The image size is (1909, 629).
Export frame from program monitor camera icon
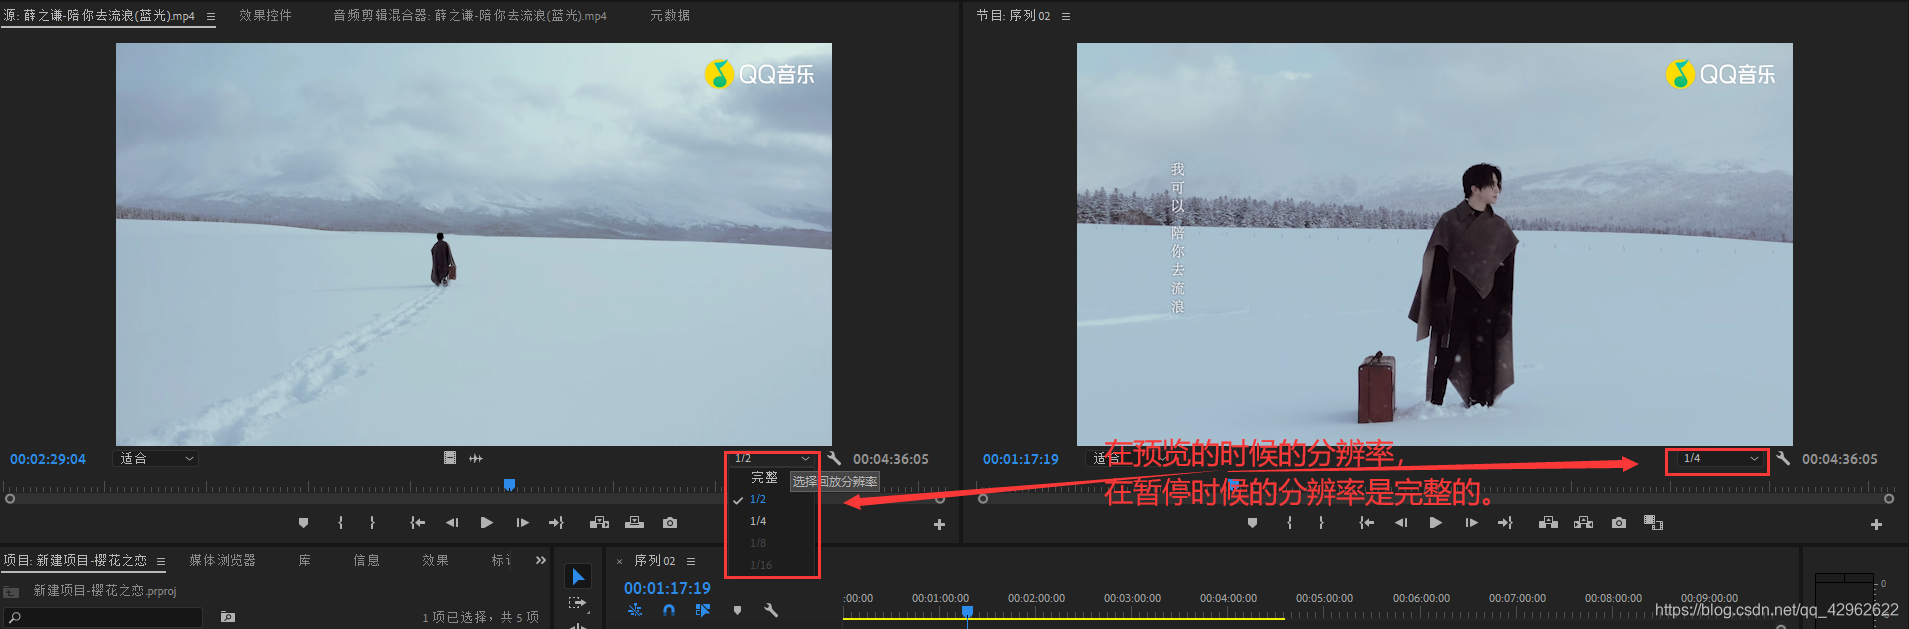(1619, 522)
